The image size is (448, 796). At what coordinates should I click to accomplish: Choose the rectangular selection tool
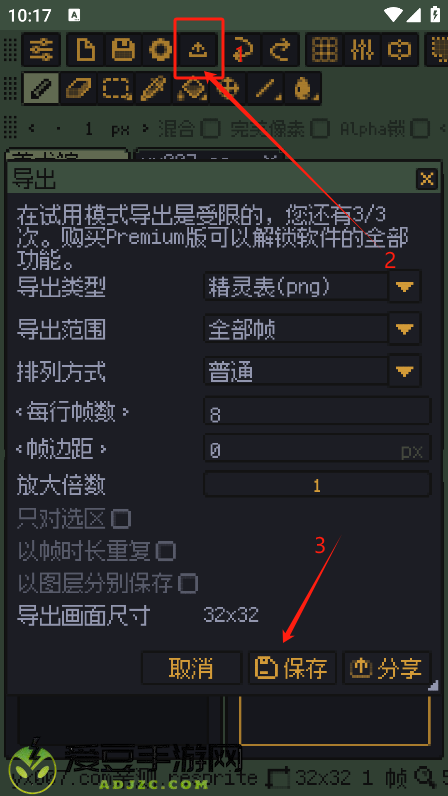click(x=116, y=89)
